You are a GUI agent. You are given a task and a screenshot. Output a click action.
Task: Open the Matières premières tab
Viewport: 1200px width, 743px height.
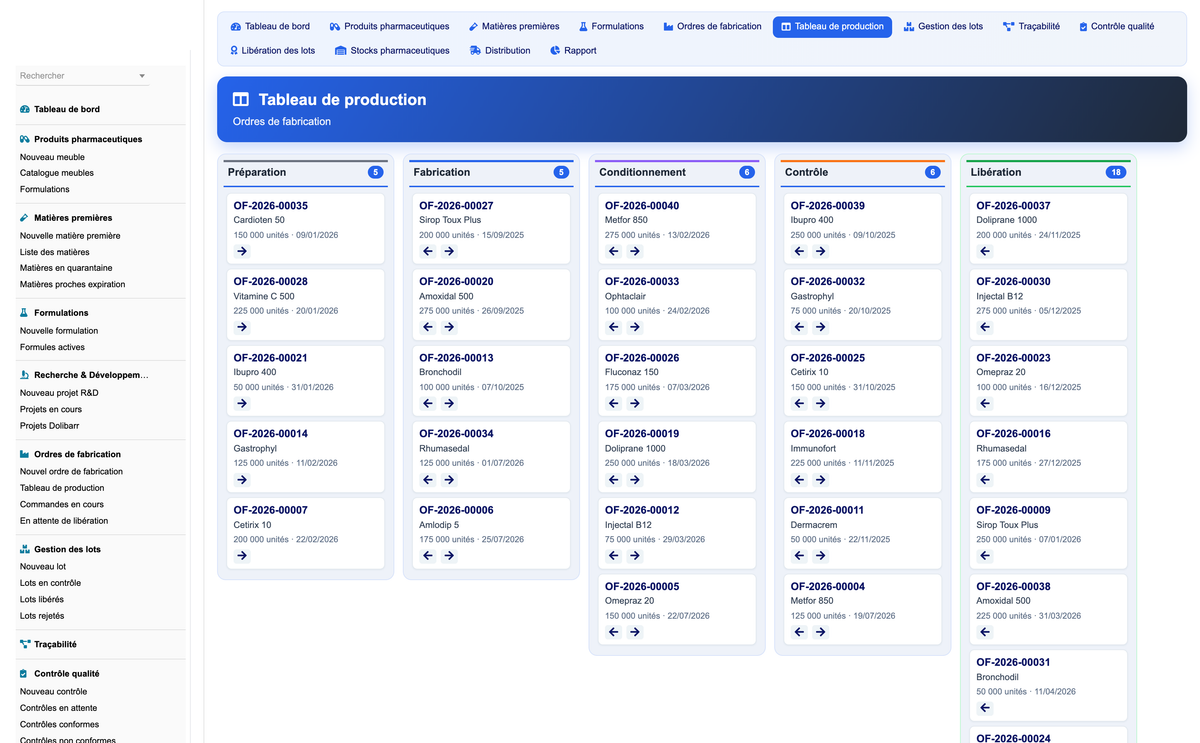click(513, 27)
